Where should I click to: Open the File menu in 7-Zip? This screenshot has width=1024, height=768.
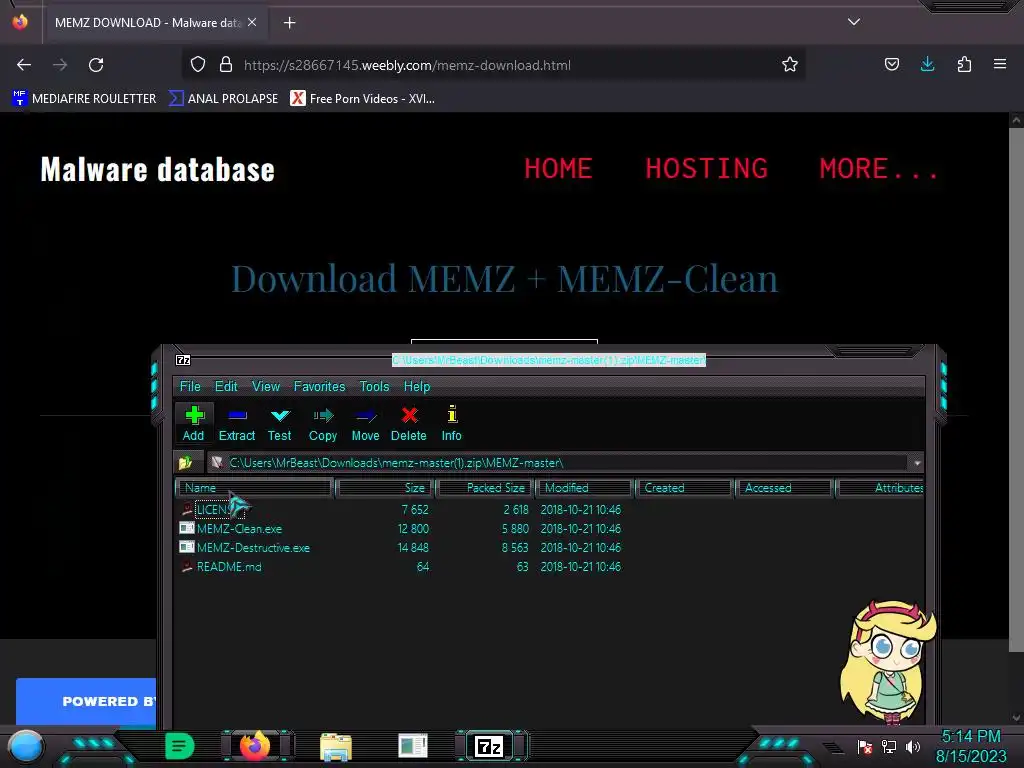[190, 387]
